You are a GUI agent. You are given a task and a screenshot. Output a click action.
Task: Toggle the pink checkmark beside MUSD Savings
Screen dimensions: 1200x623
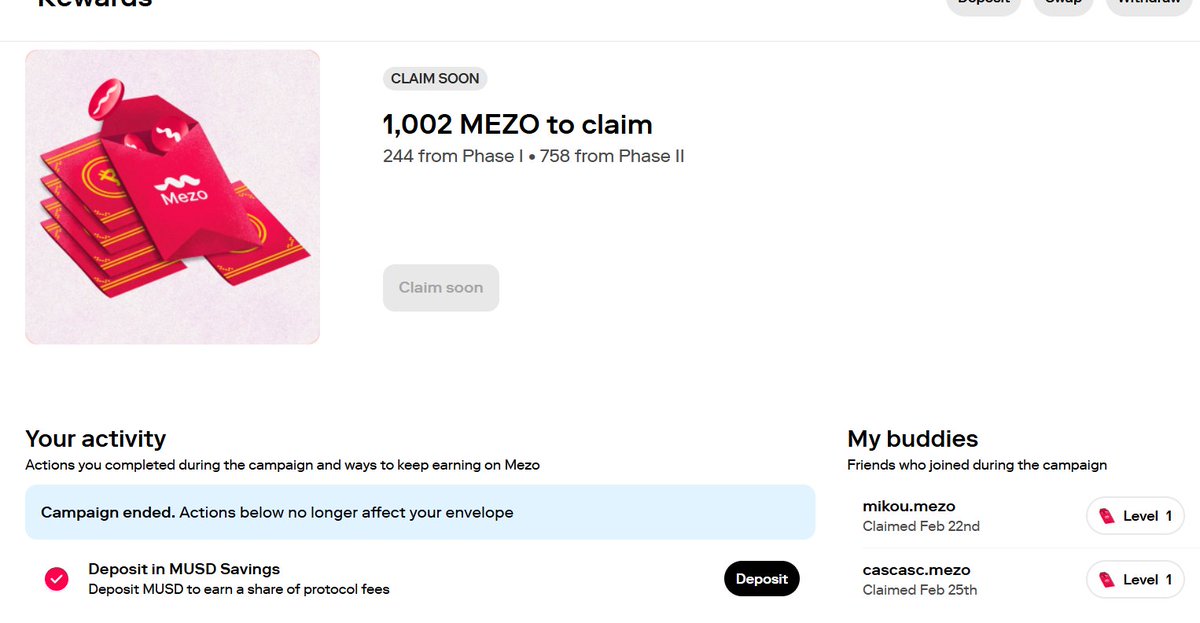57,579
